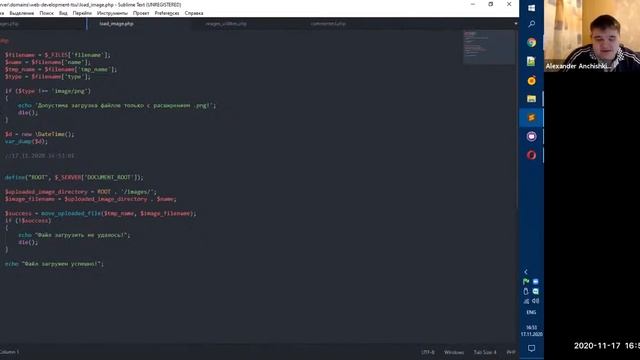The image size is (640, 360).
Task: Click Alexander Anchishkin's webcam video
Action: tap(592, 36)
